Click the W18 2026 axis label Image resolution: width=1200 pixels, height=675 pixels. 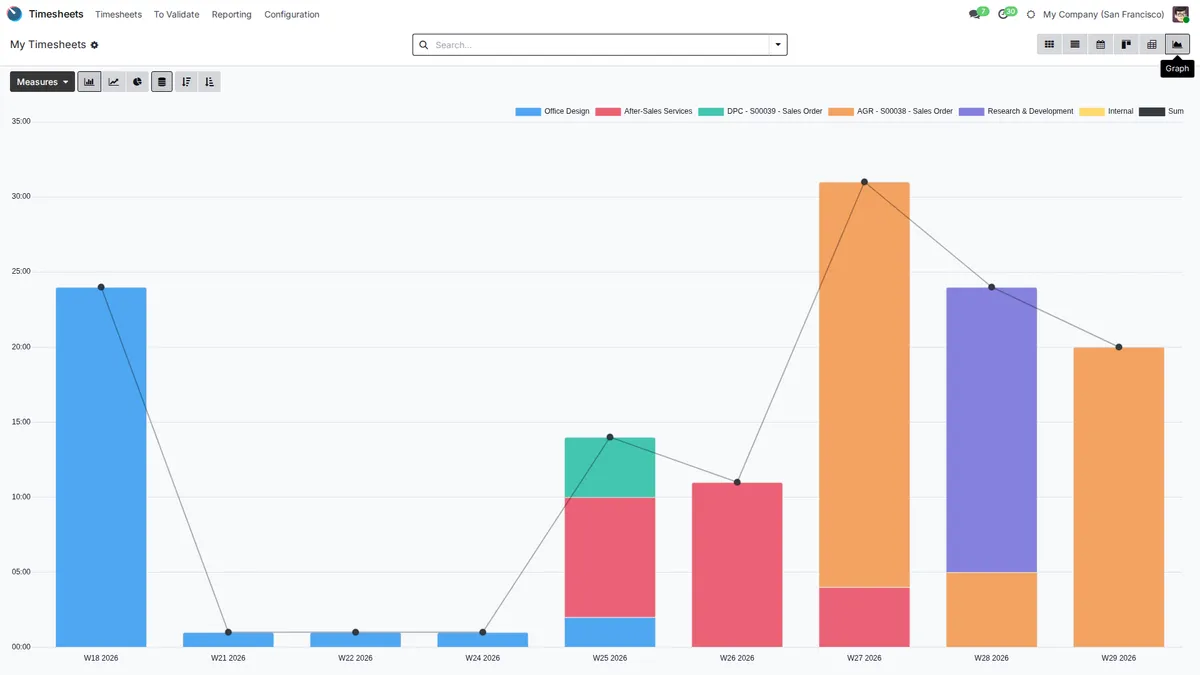tap(101, 658)
